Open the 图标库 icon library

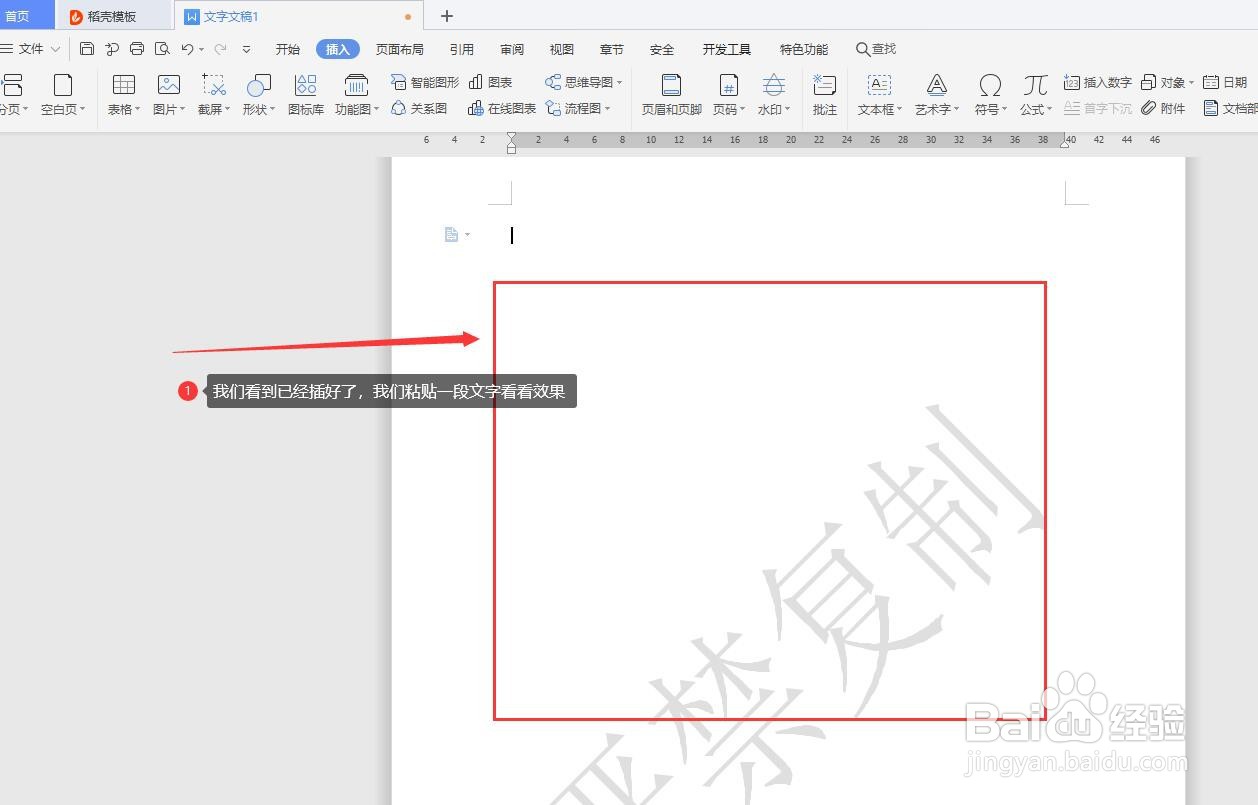(306, 95)
